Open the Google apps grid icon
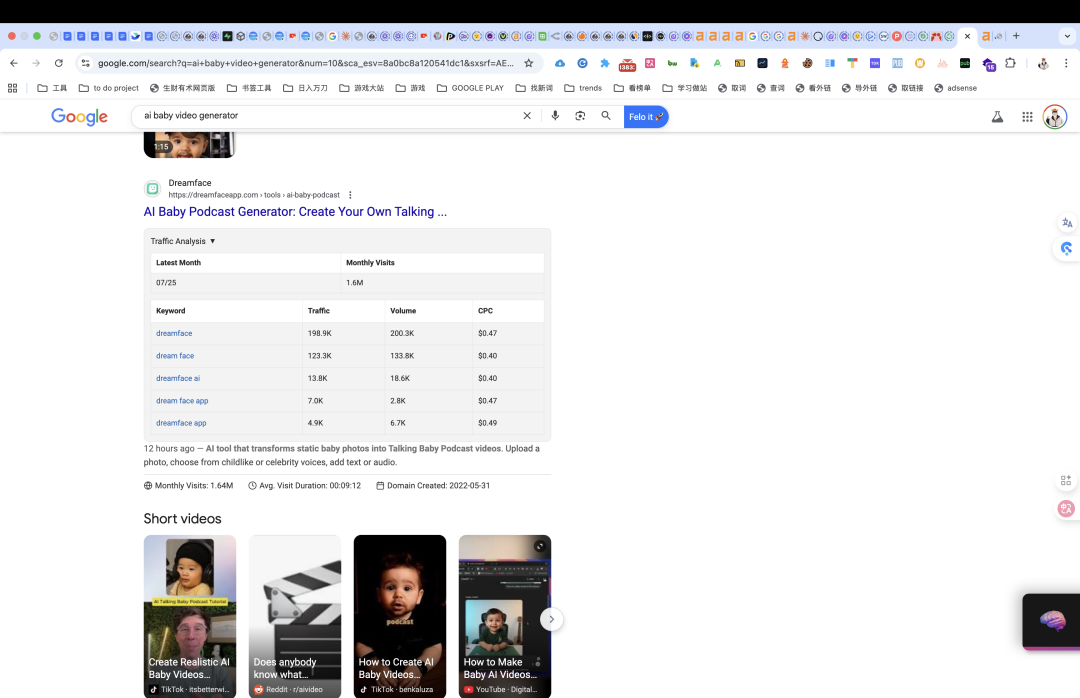 (x=1027, y=116)
